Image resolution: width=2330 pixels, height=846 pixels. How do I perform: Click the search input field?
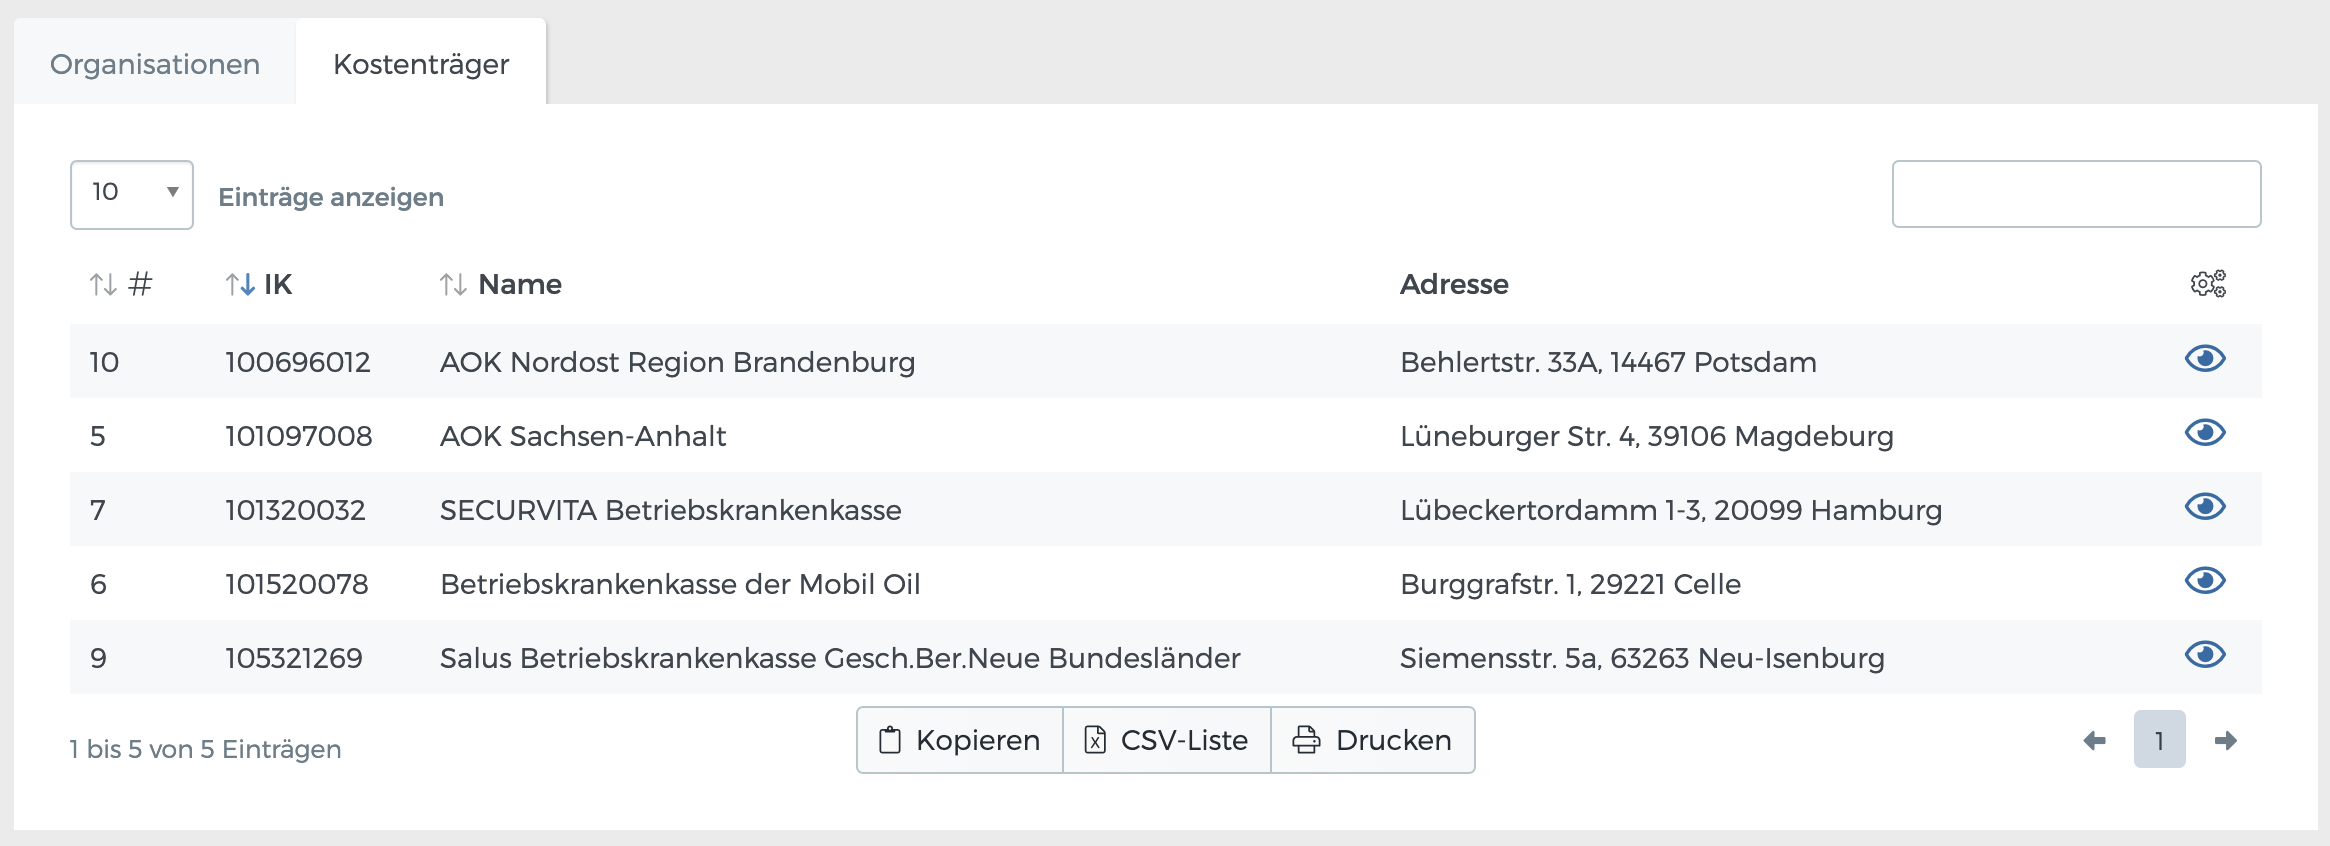point(2076,193)
